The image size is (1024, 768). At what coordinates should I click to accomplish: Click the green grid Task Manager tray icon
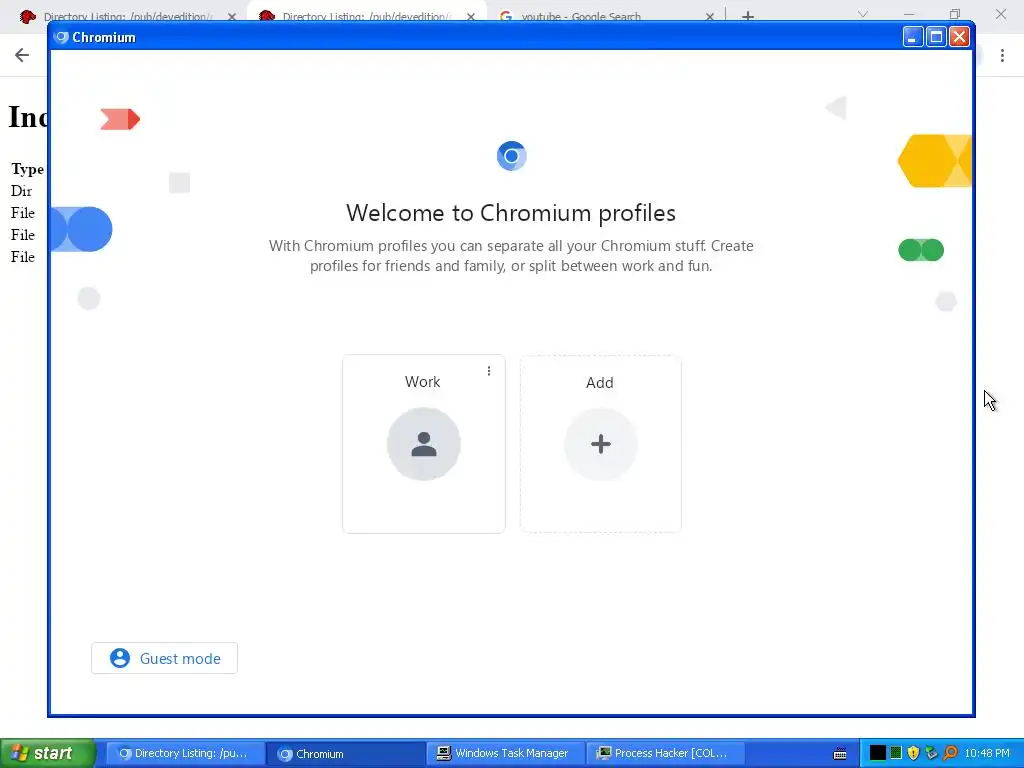896,753
